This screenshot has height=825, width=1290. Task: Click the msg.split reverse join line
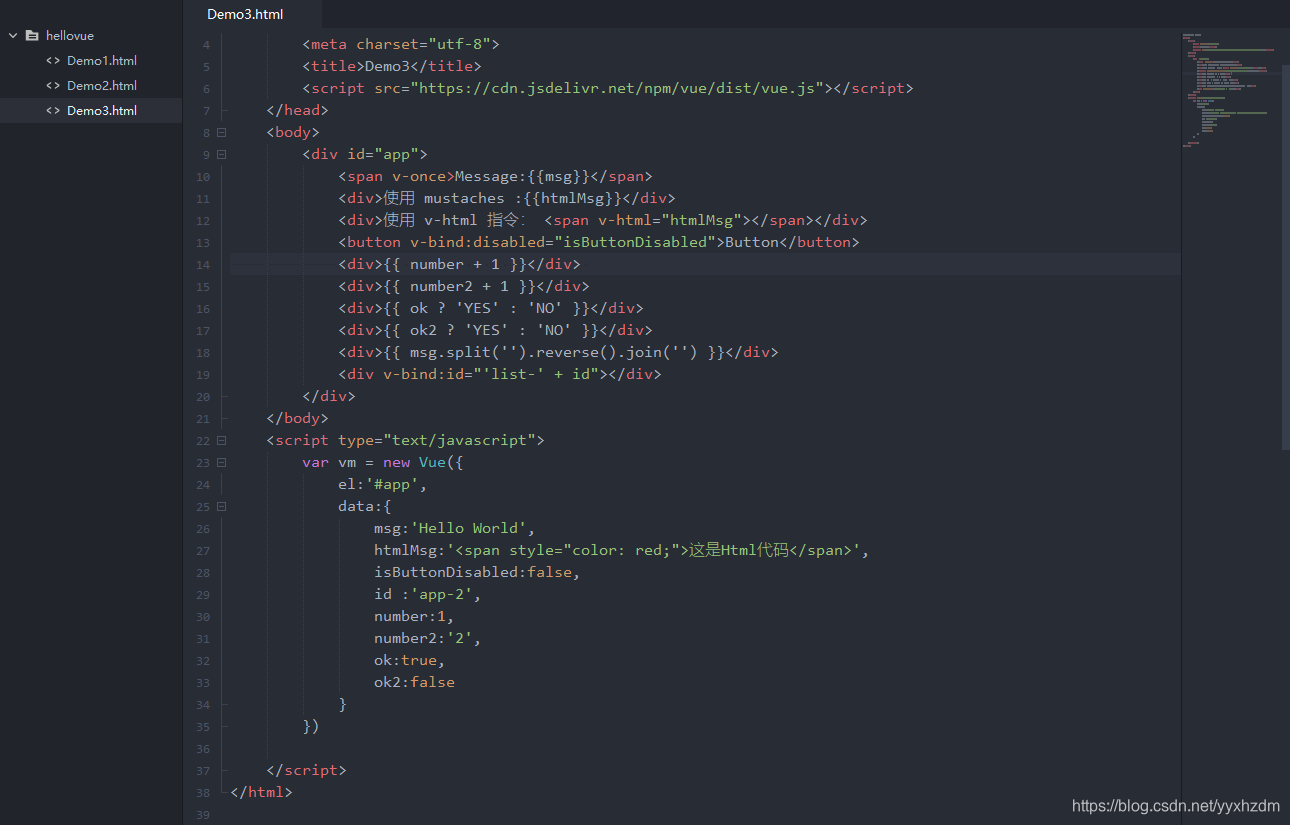point(558,352)
